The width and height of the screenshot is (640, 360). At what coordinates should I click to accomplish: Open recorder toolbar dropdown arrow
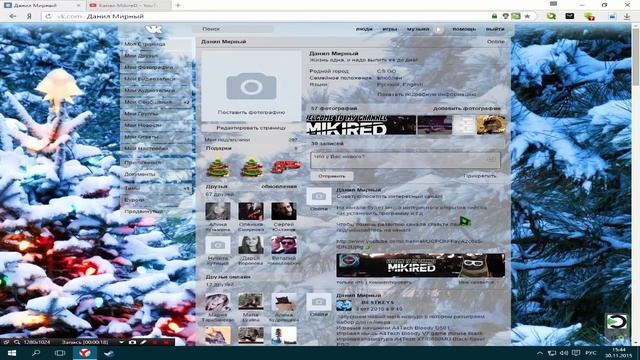click(x=122, y=342)
